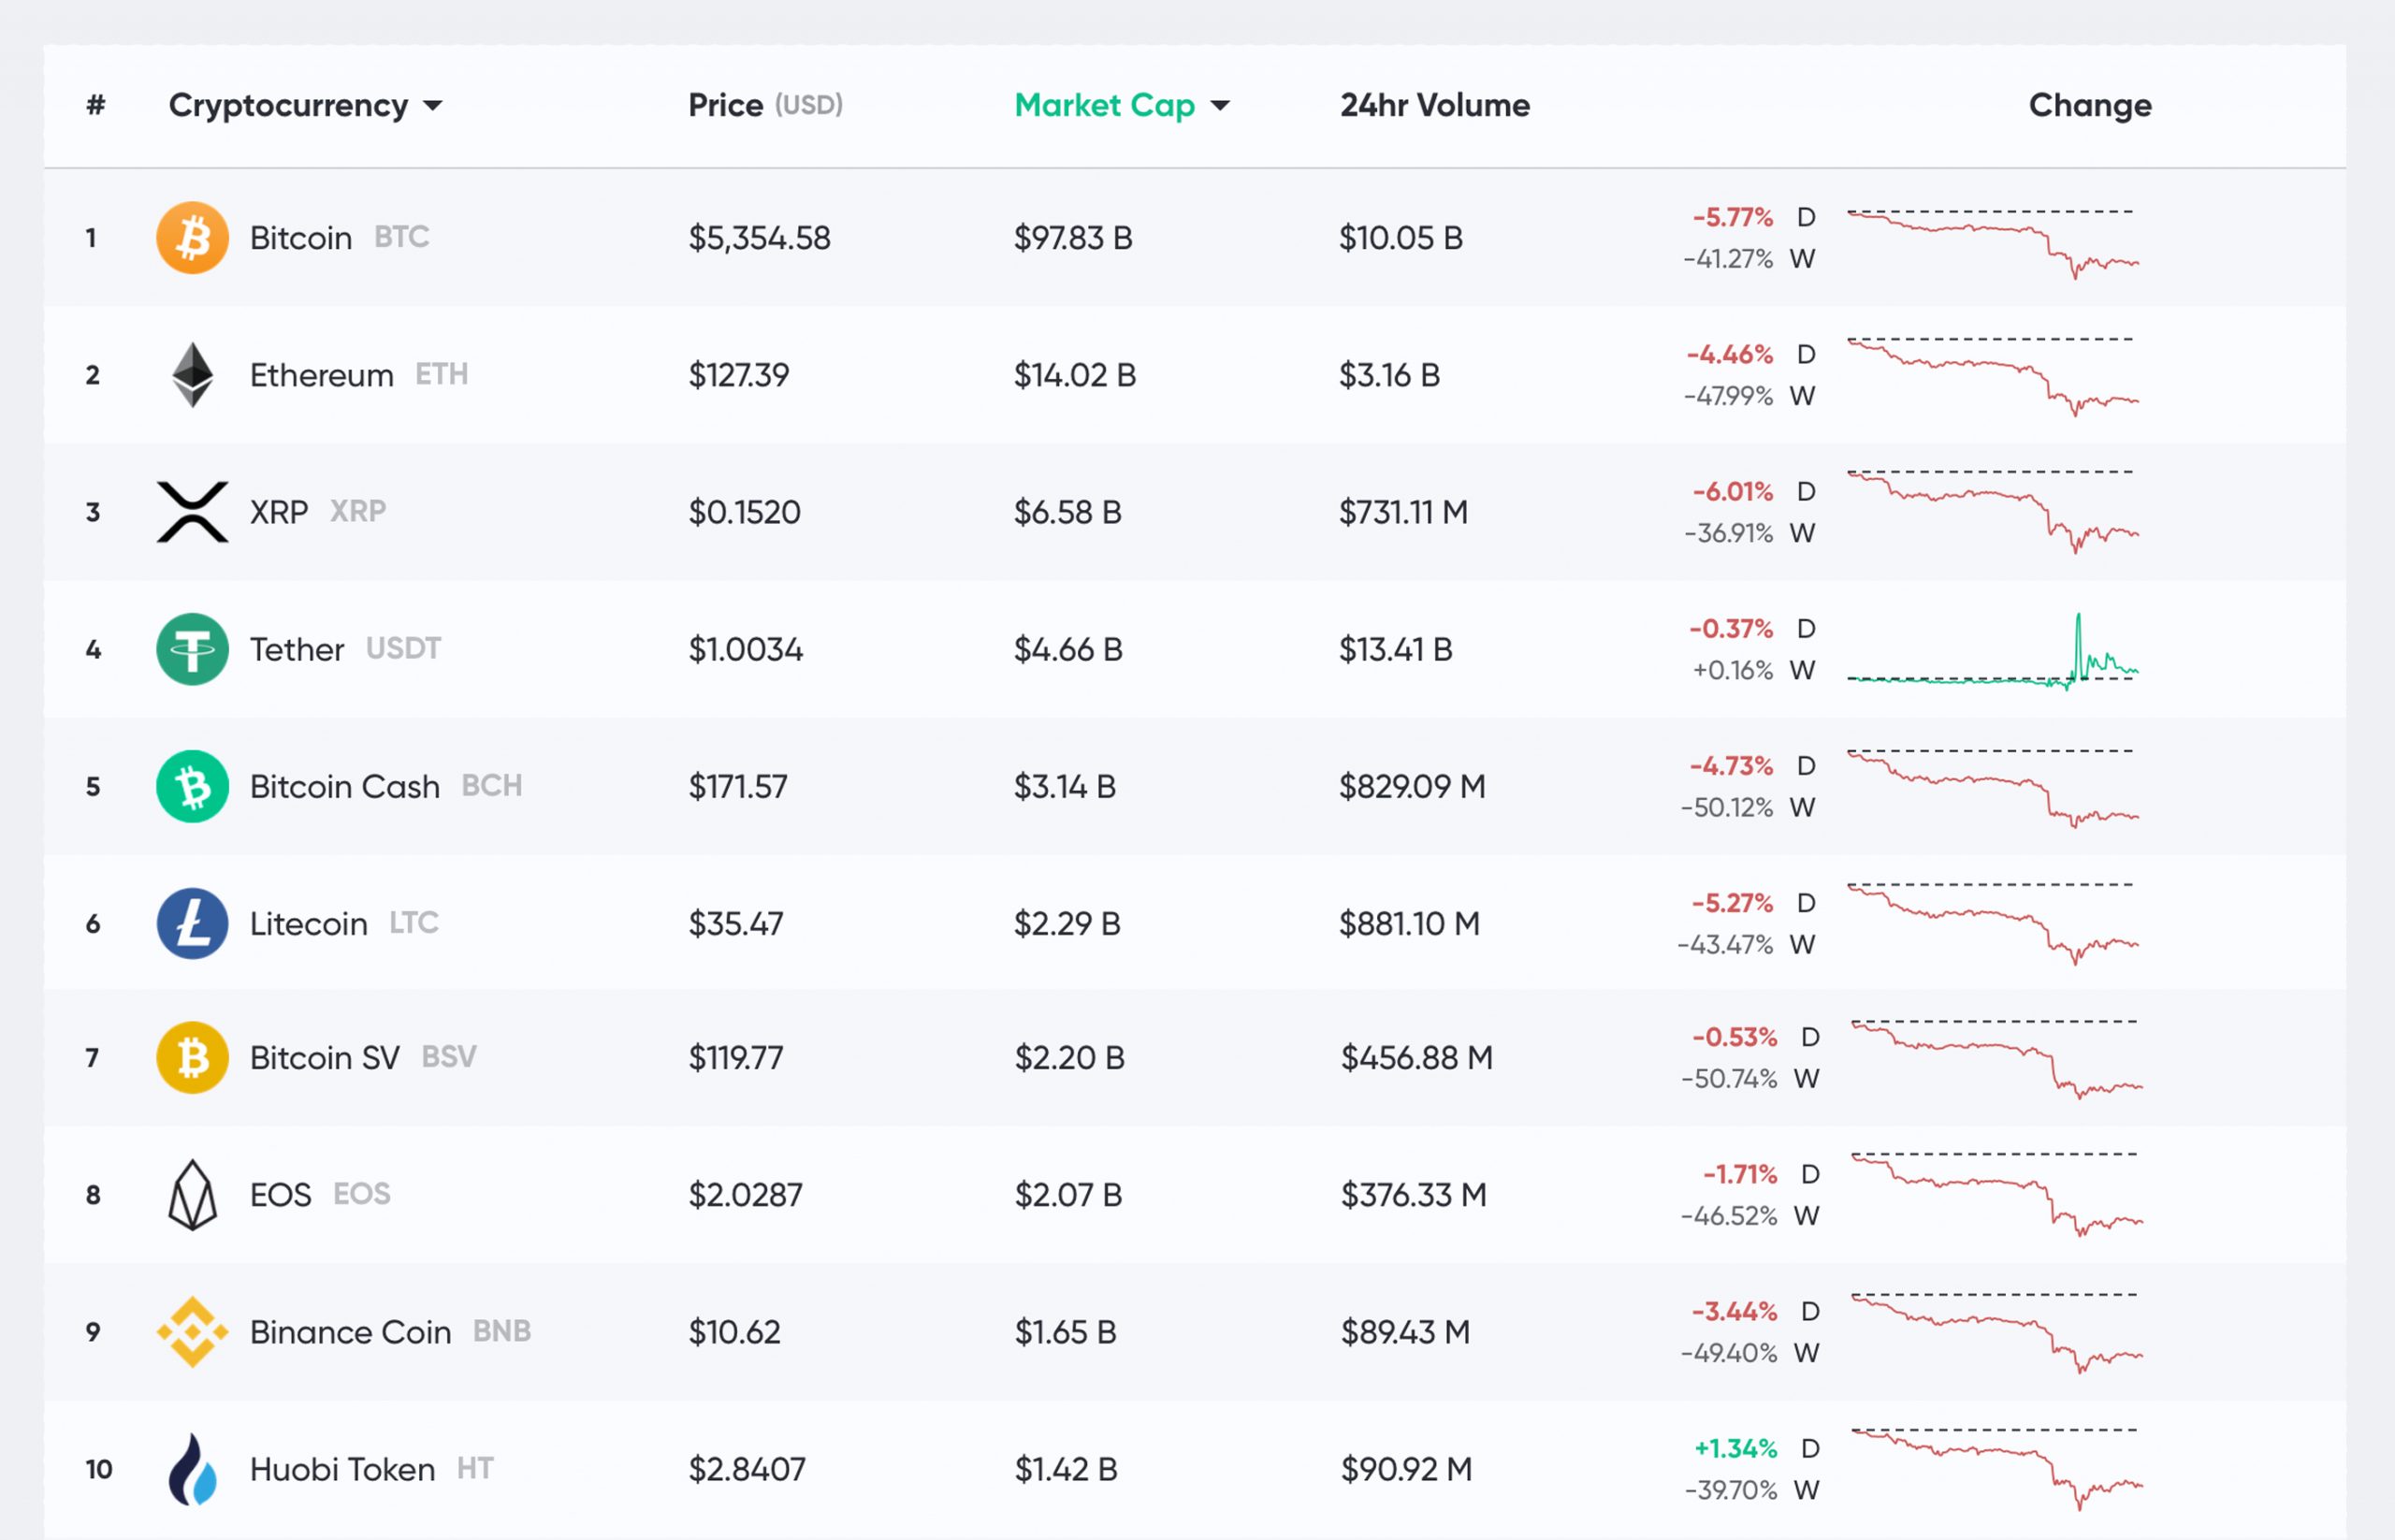This screenshot has height=1540, width=2395.
Task: Click Ethereum price $127.39
Action: point(738,375)
